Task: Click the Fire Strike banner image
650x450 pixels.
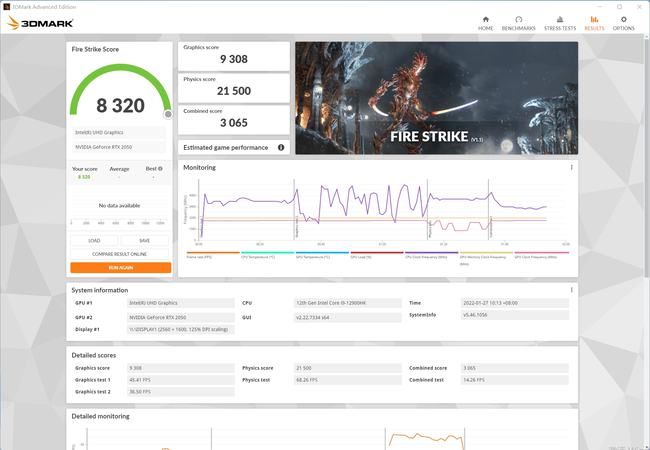Action: [437, 98]
